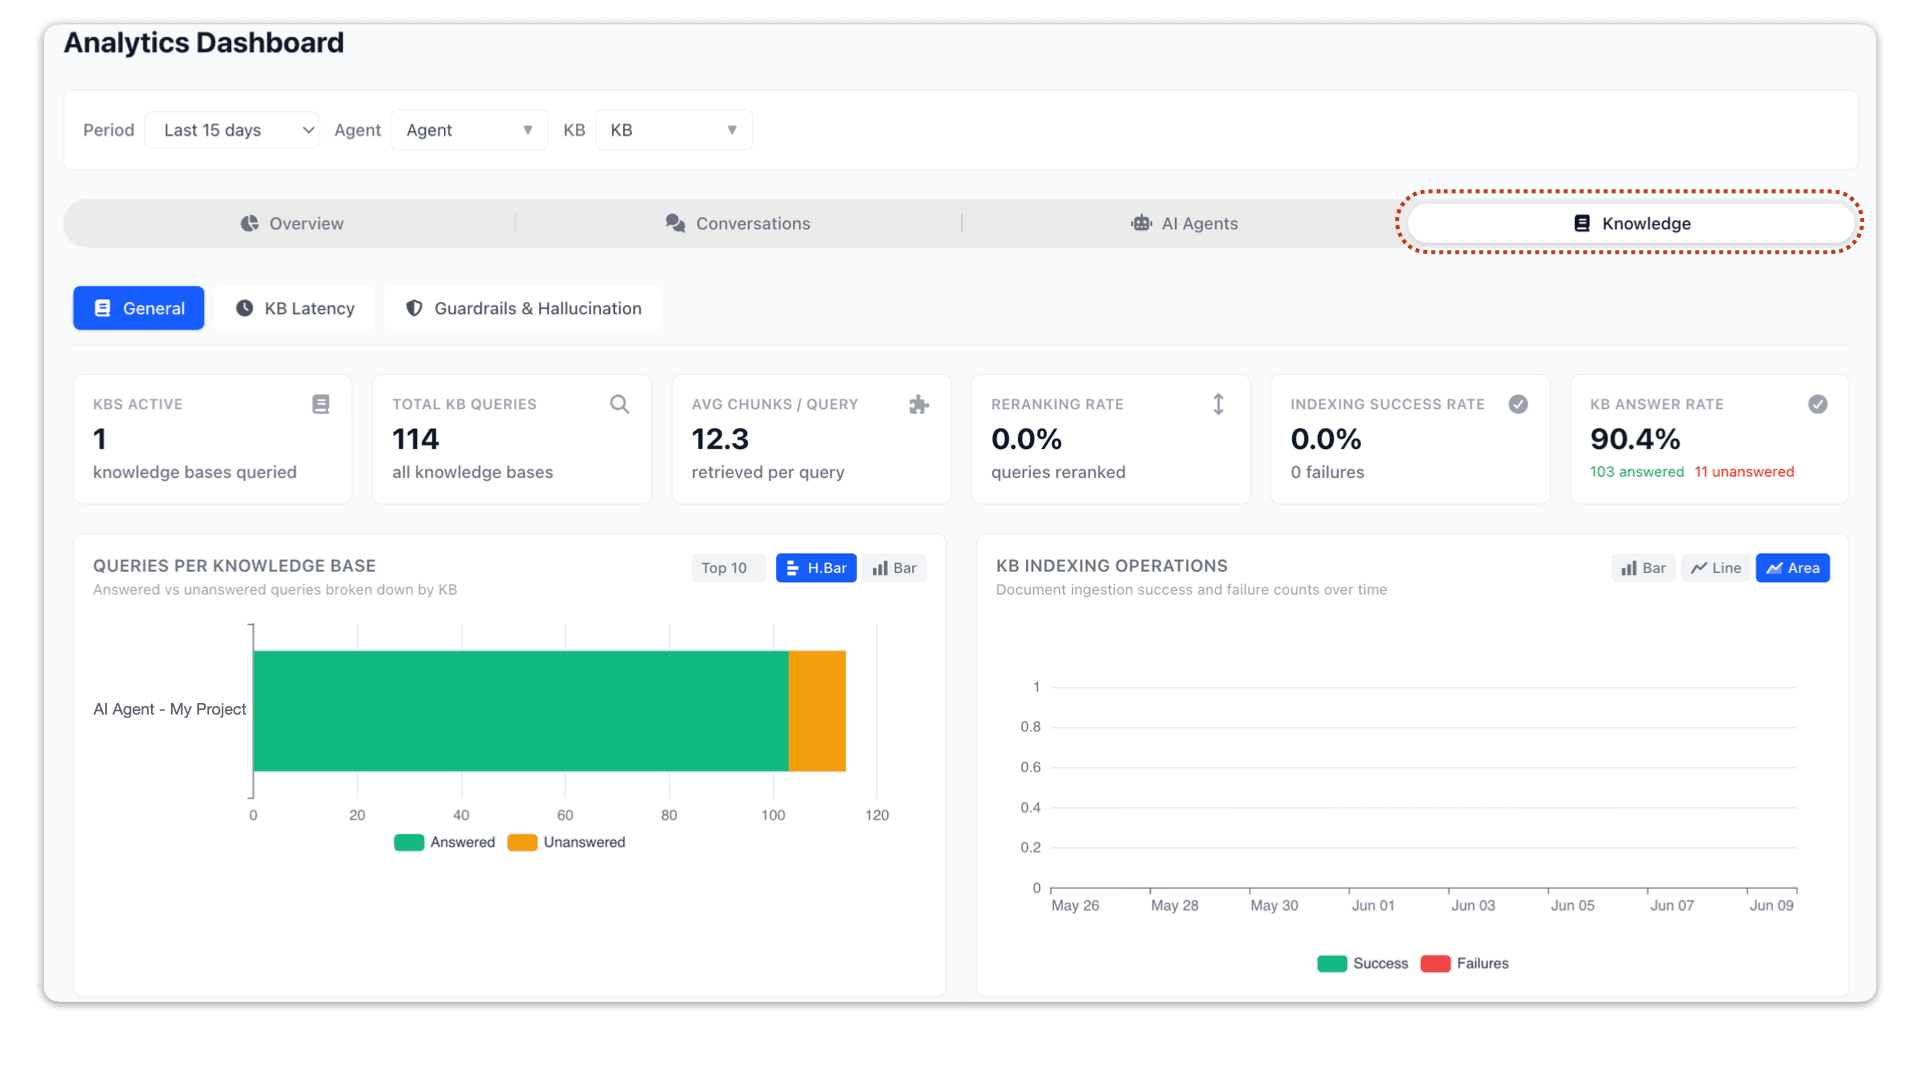Toggle the Unanswered orange legend swatch

[x=522, y=842]
